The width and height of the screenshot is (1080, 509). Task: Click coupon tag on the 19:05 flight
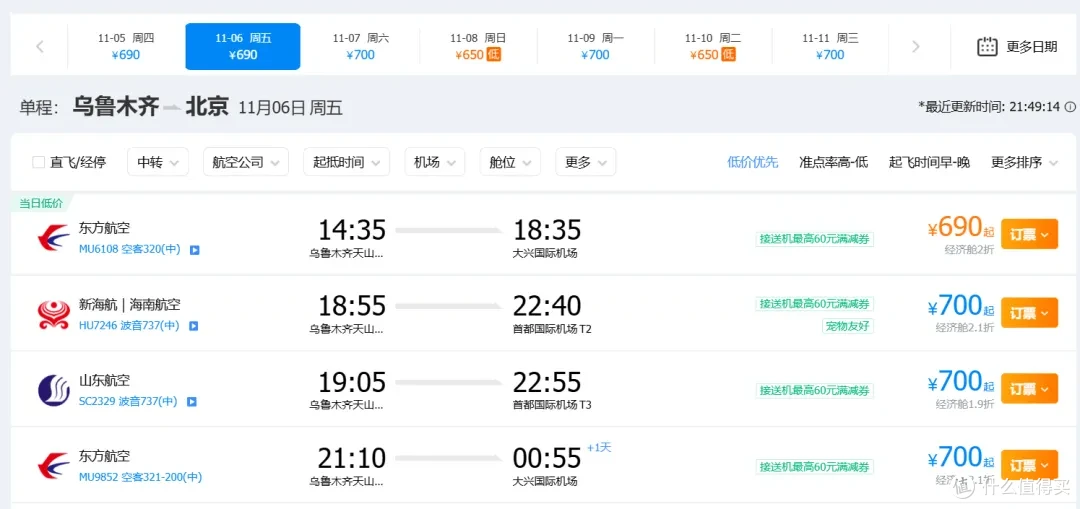814,391
